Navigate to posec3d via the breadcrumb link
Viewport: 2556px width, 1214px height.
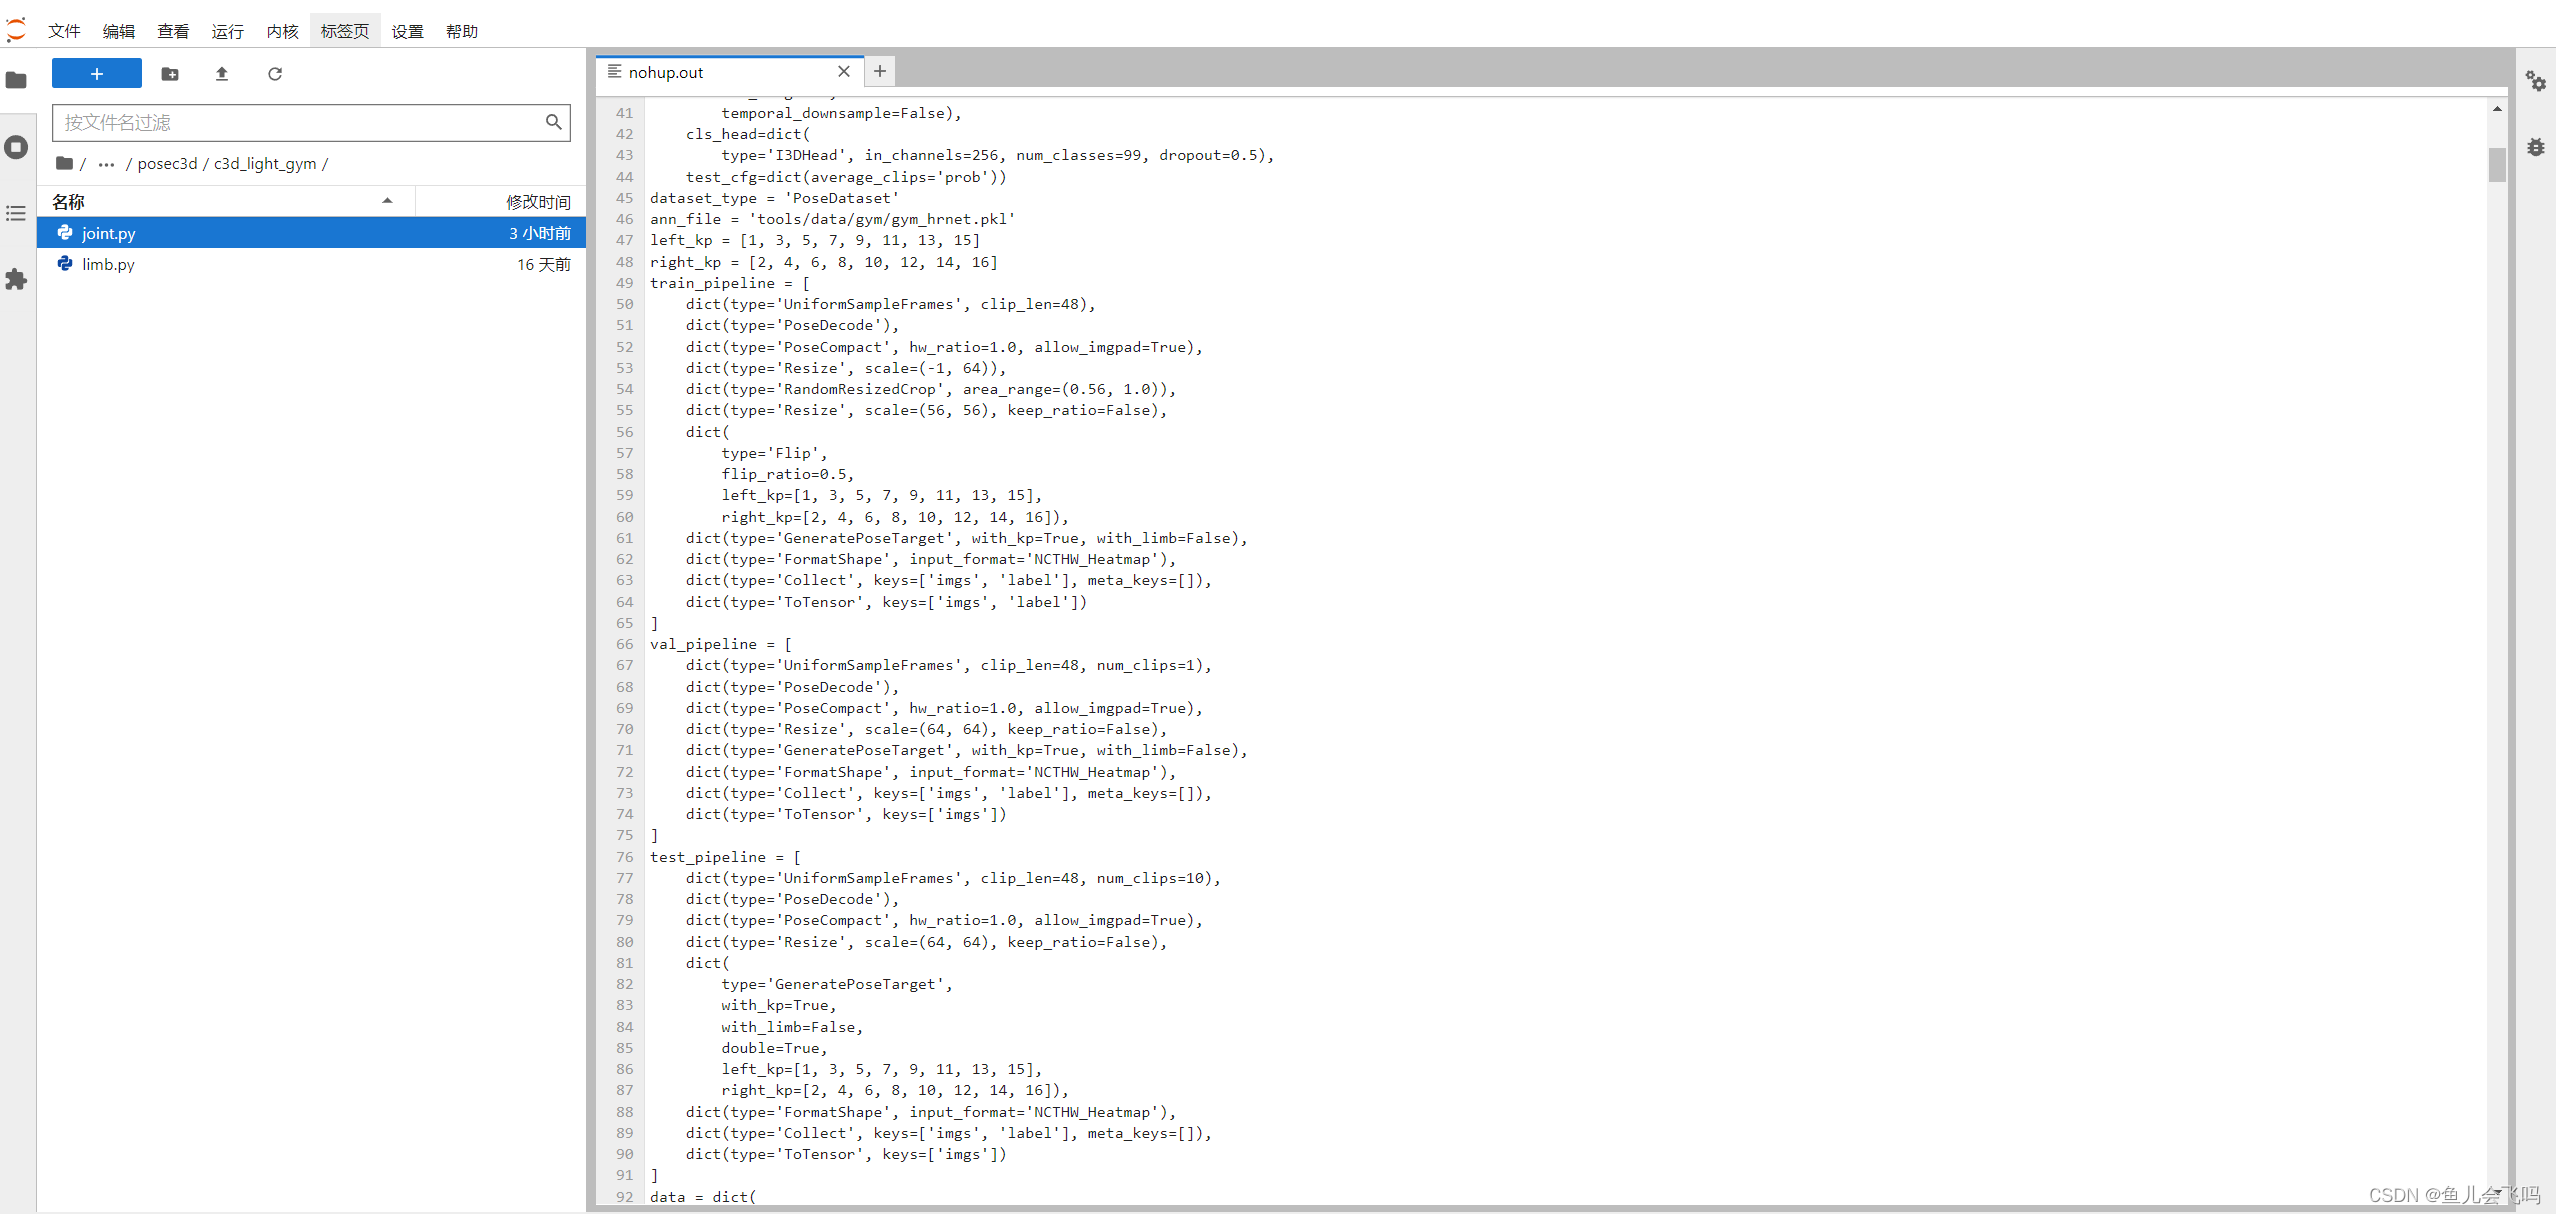[168, 163]
